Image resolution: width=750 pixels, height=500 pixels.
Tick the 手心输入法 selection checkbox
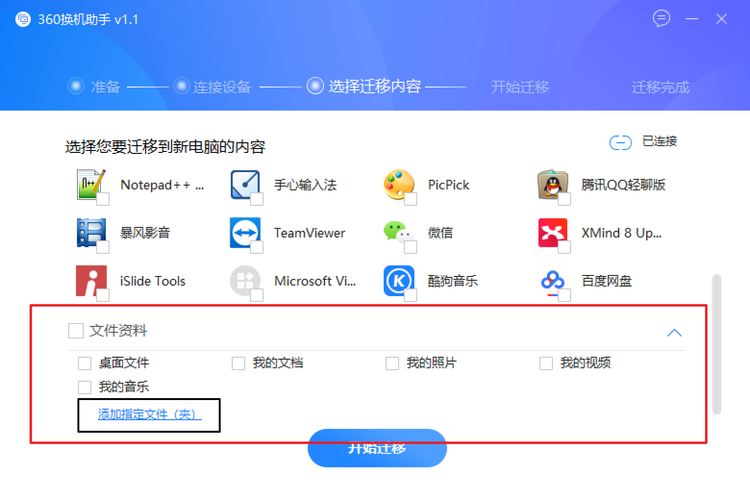(257, 199)
